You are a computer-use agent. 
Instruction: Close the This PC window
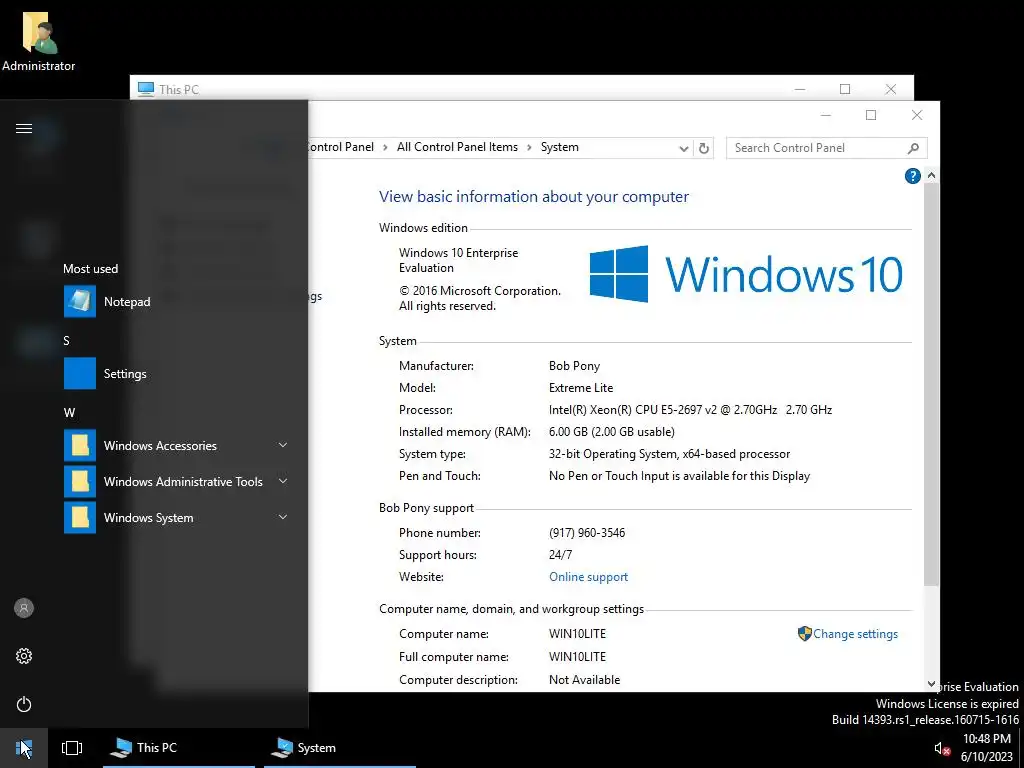pyautogui.click(x=891, y=89)
